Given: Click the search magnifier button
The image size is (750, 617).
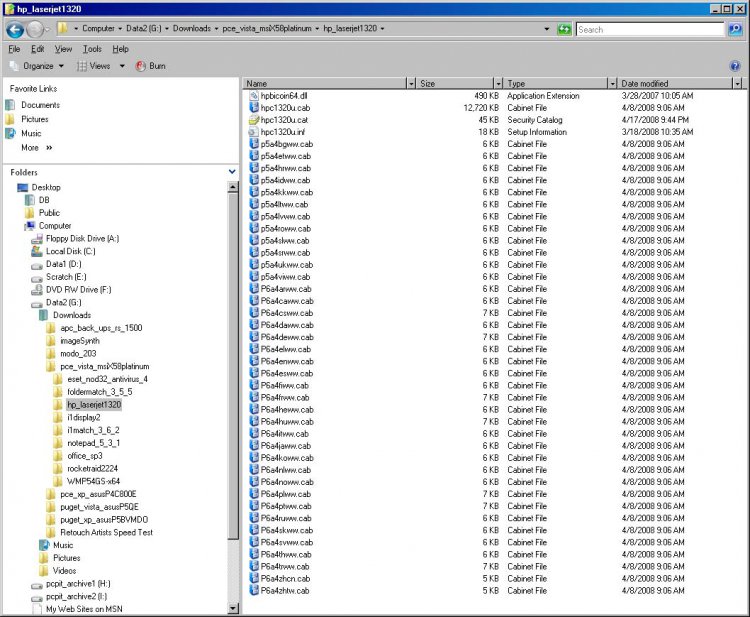Looking at the screenshot, I should coord(735,30).
